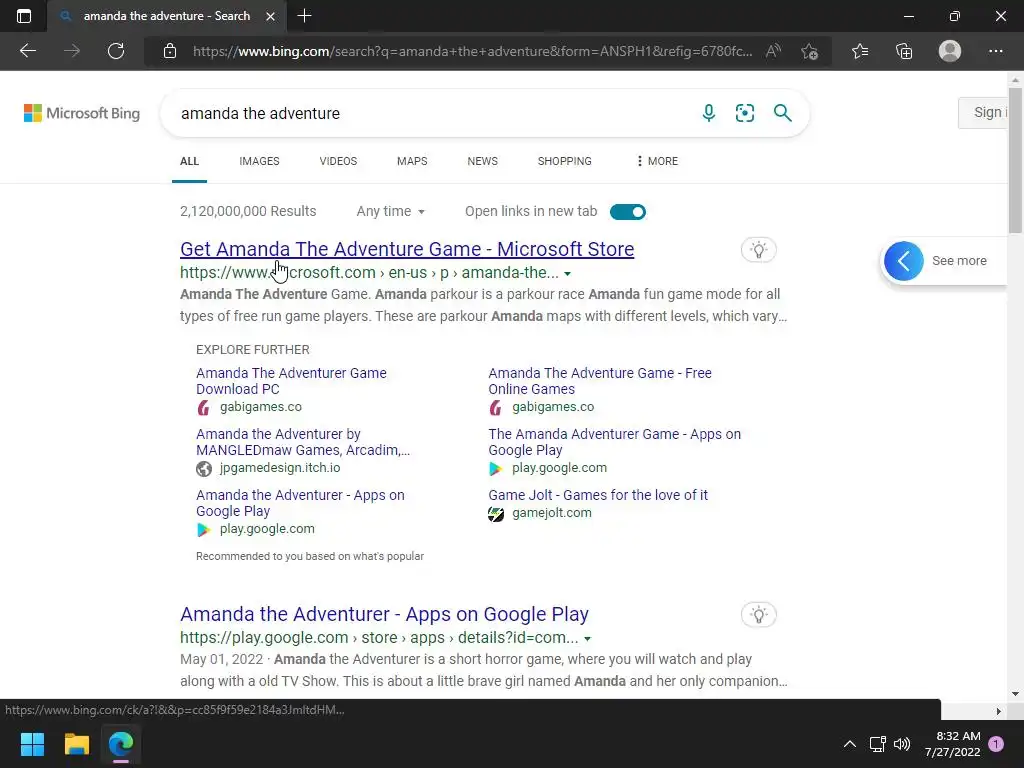This screenshot has width=1024, height=768.
Task: Open the MORE search categories menu
Action: click(657, 161)
